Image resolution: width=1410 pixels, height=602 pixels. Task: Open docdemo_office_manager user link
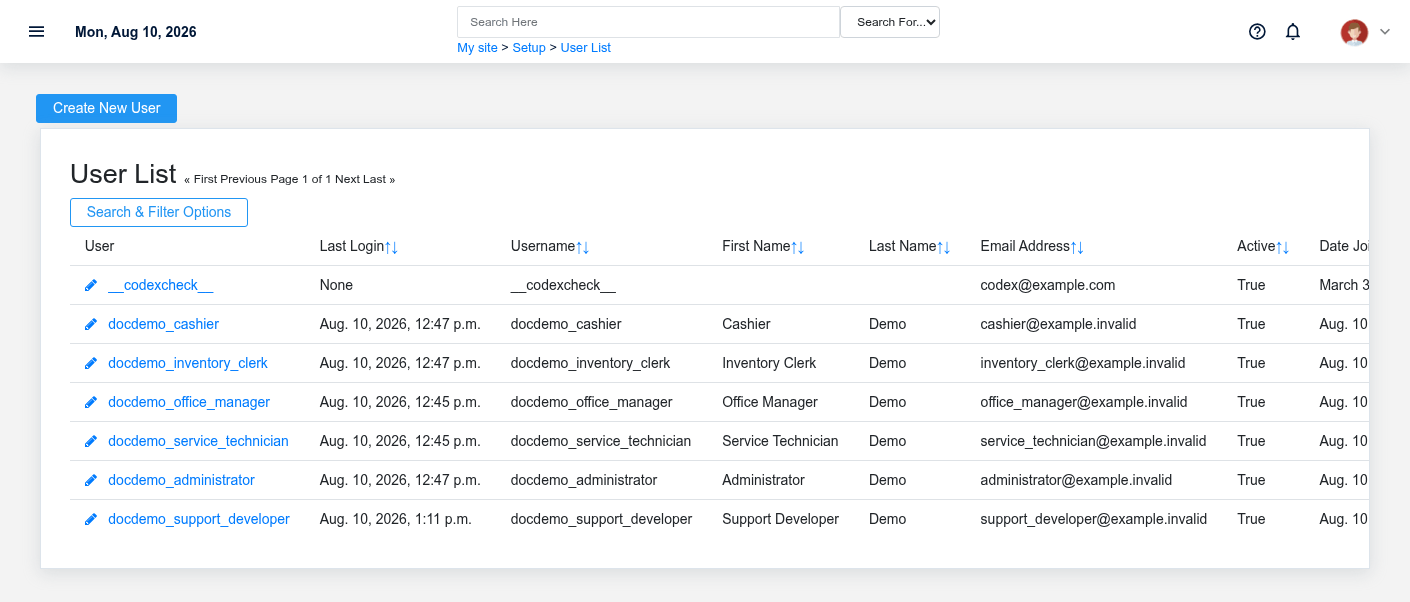[189, 402]
